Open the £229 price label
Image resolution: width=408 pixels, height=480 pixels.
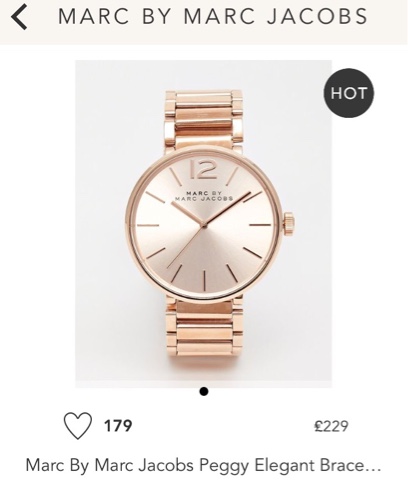331,426
